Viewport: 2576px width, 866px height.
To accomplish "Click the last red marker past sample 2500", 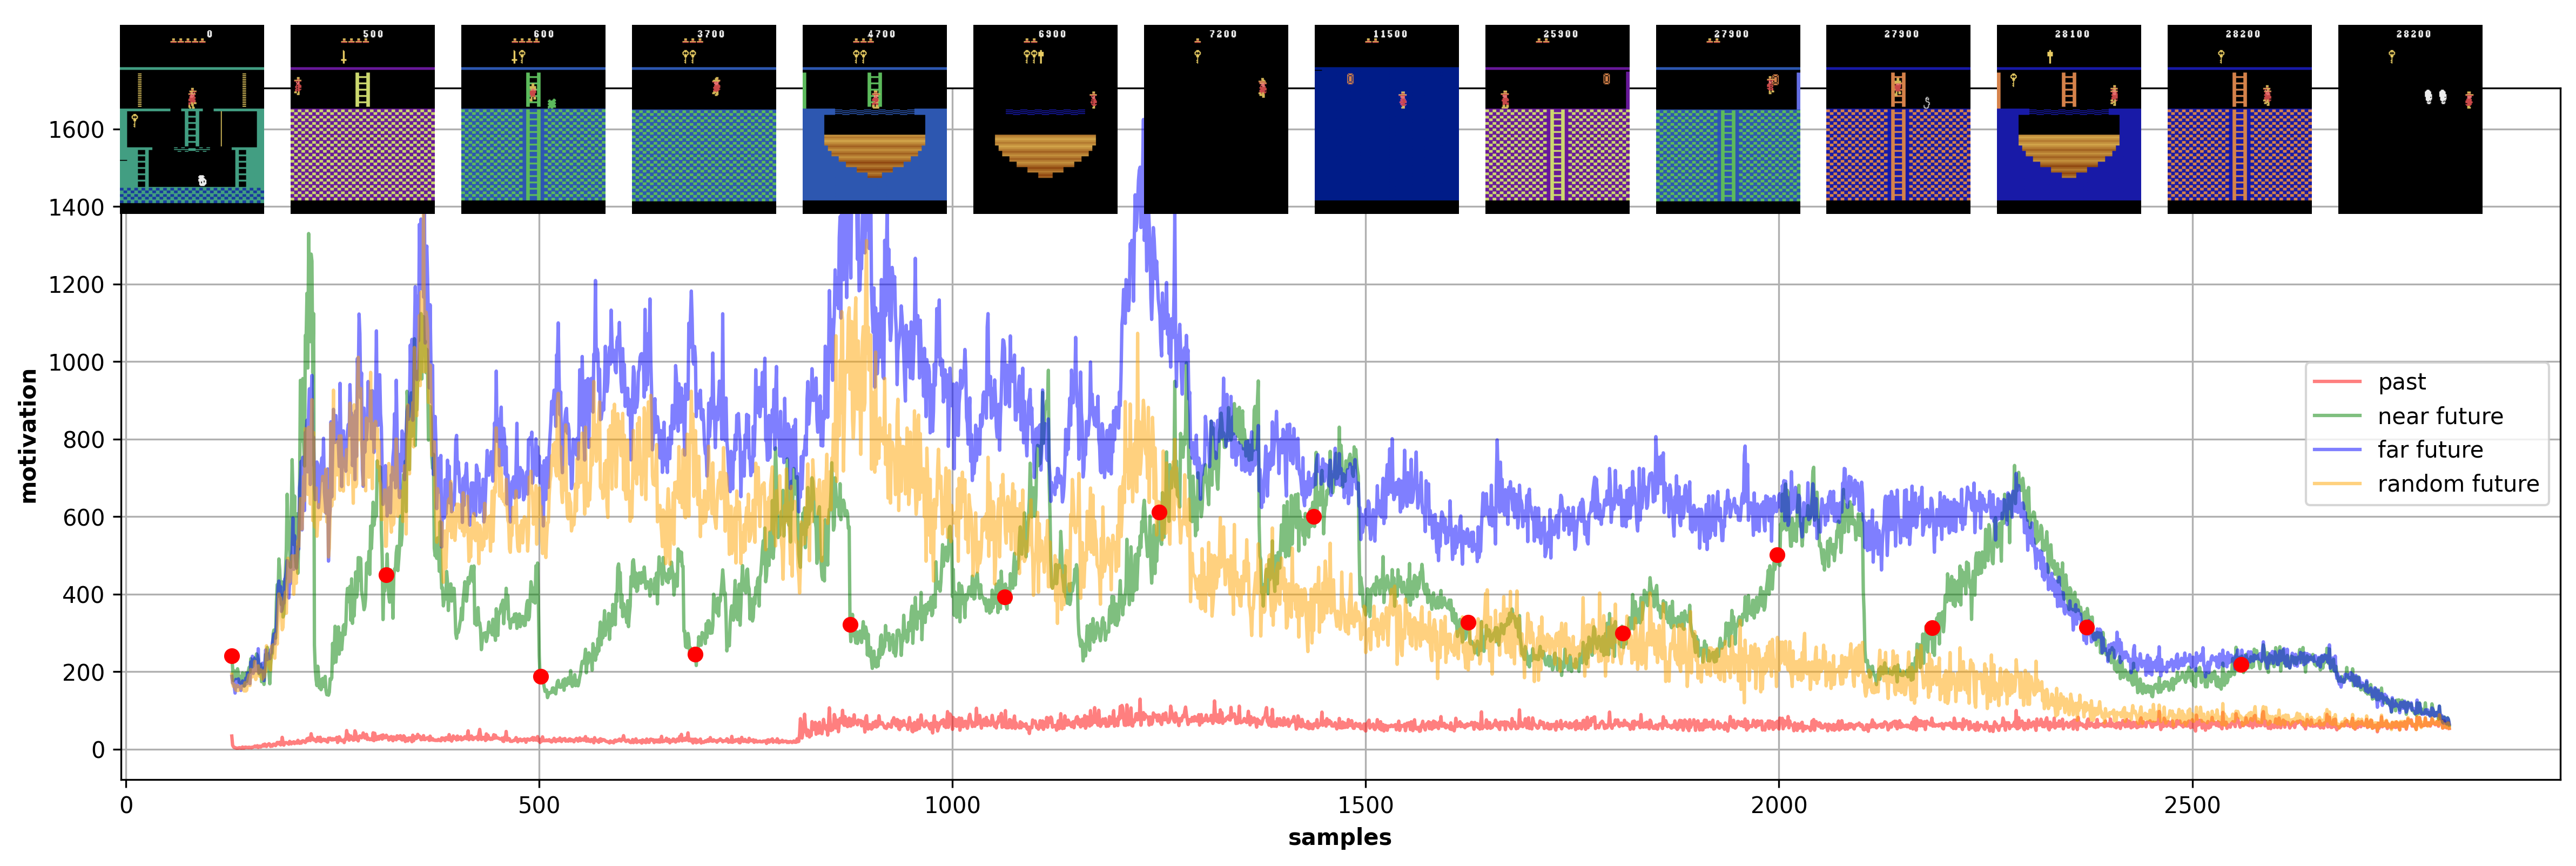I will point(2241,664).
